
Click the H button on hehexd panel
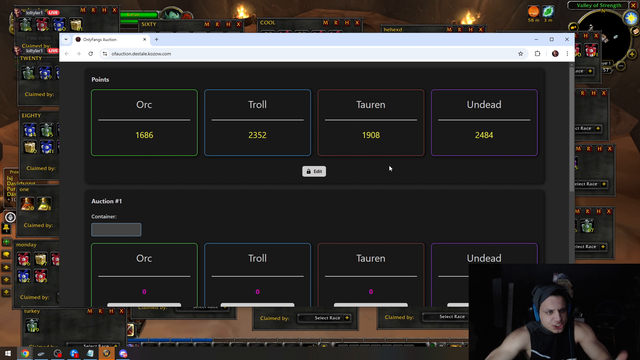pos(470,30)
